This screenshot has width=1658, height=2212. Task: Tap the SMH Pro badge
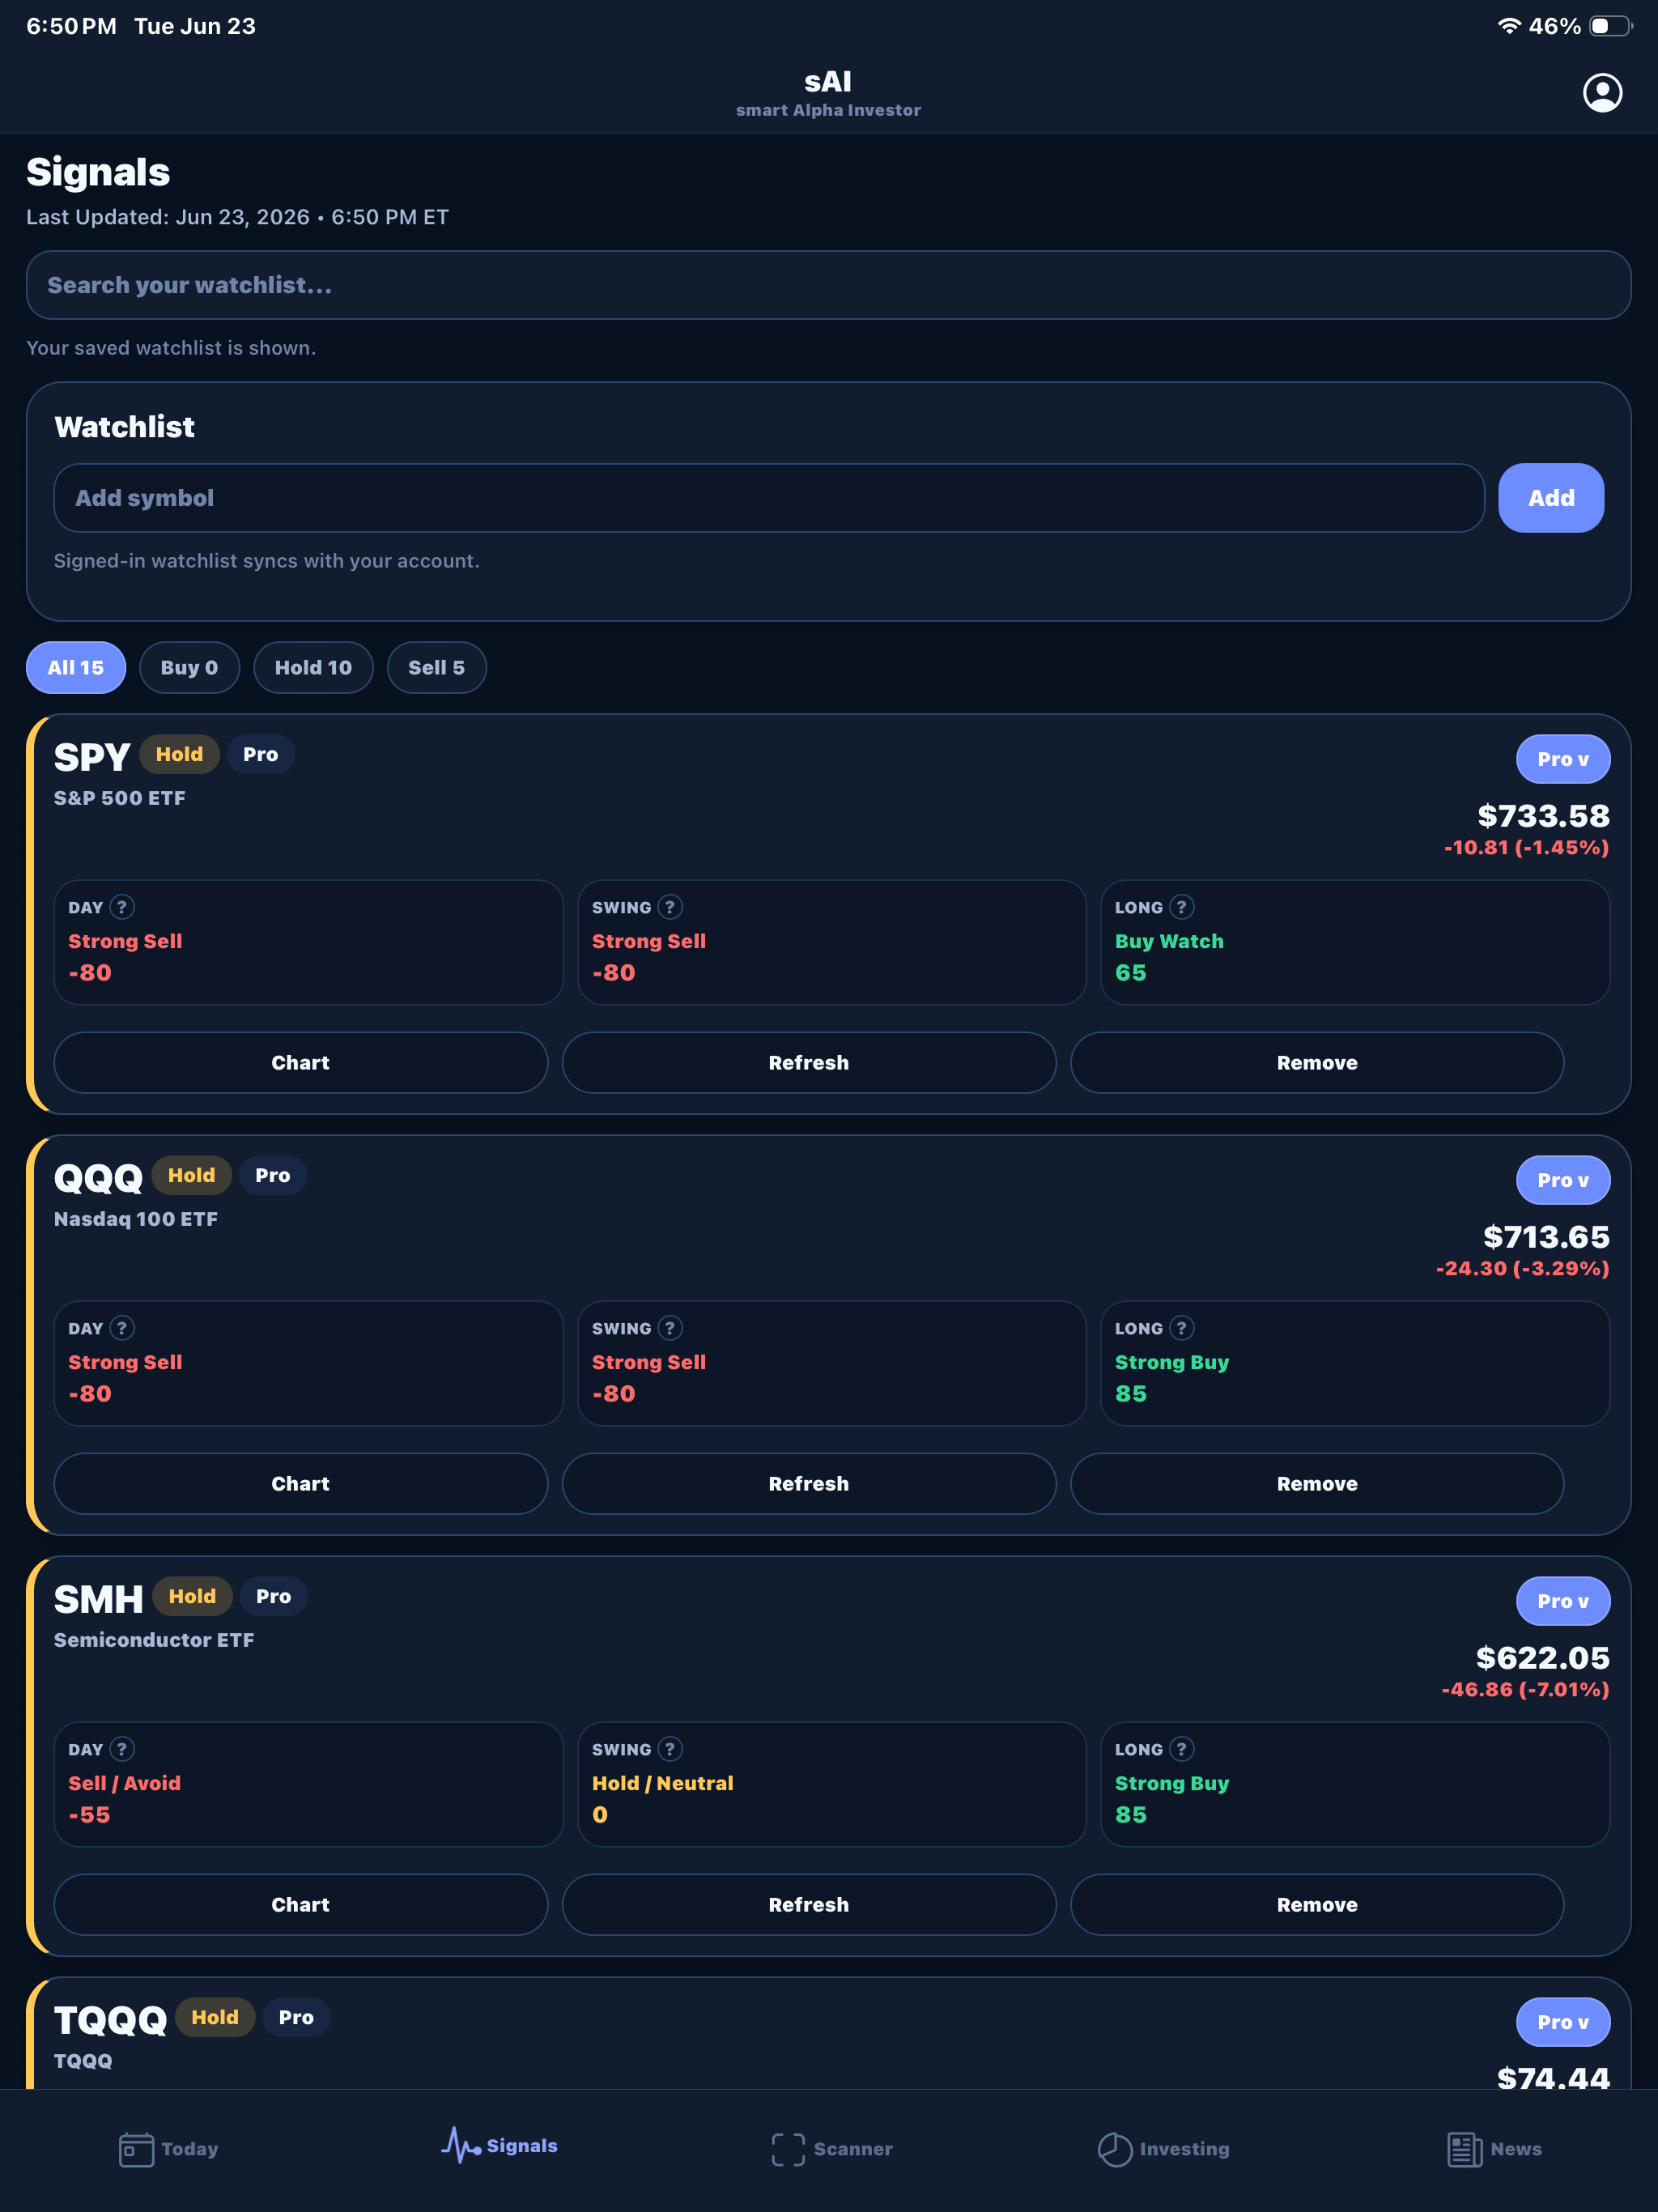tap(273, 1596)
